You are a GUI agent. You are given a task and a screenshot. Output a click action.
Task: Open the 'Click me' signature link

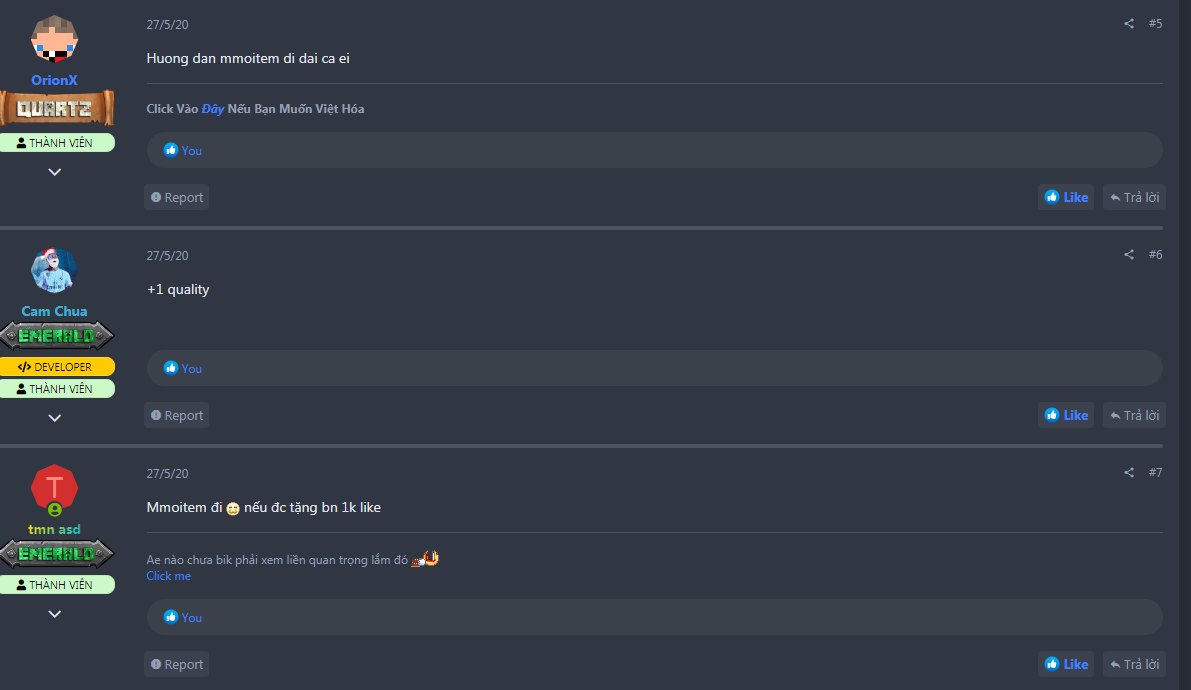(168, 576)
